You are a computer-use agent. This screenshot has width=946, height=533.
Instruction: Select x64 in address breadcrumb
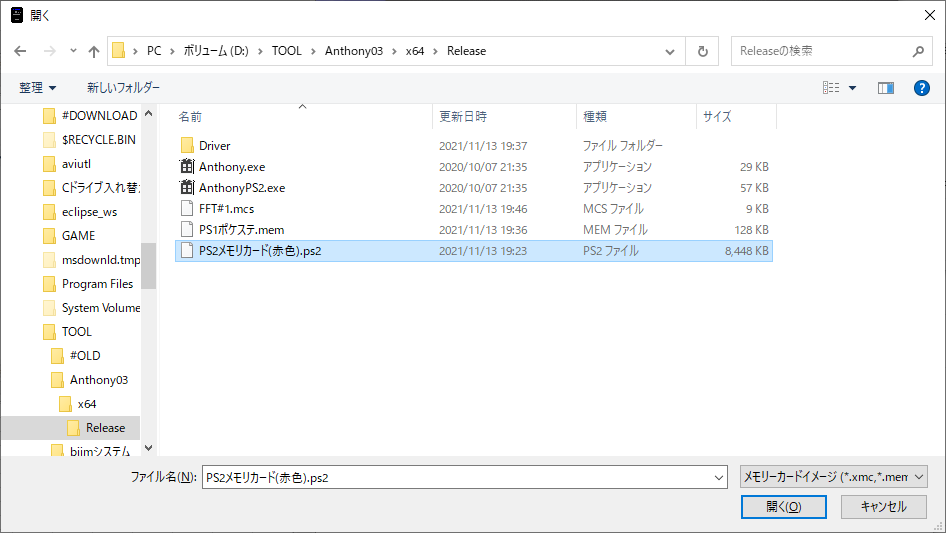pos(415,51)
